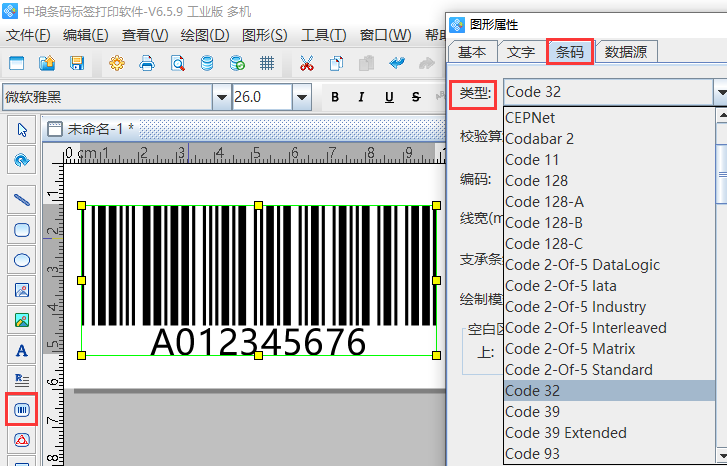This screenshot has height=466, width=727.
Task: Open the font size dropdown arrow
Action: click(302, 97)
